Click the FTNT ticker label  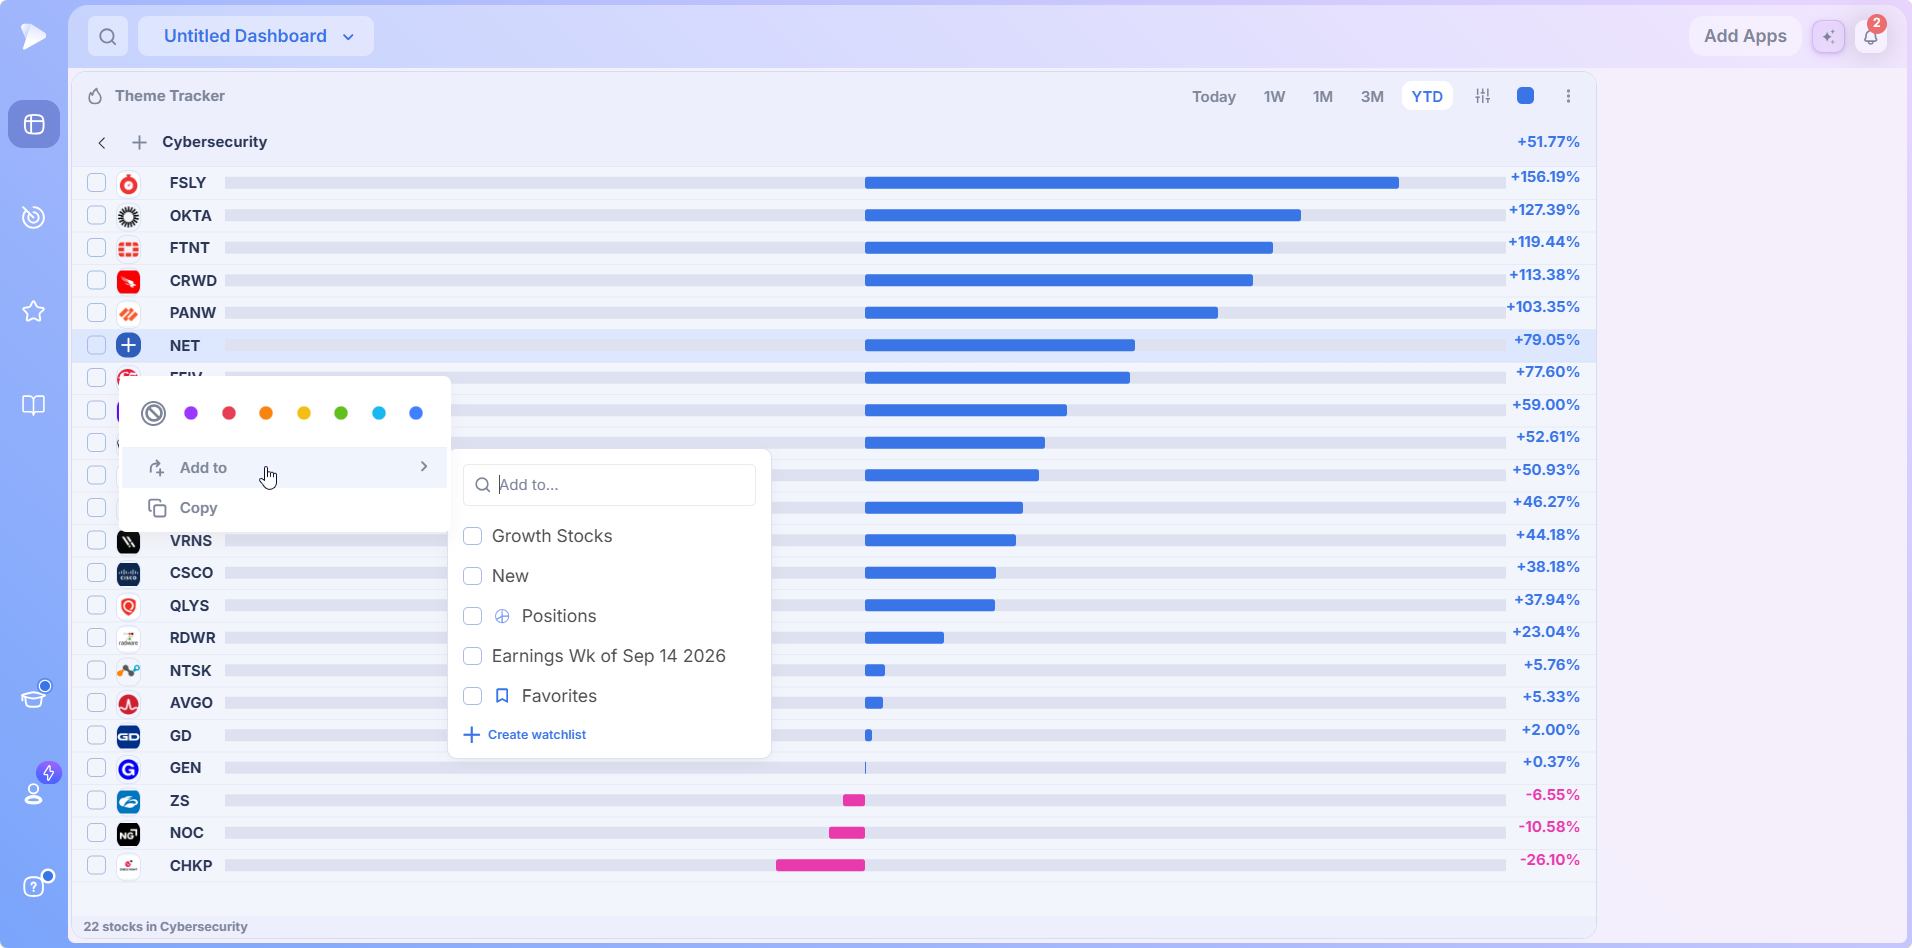coord(189,248)
